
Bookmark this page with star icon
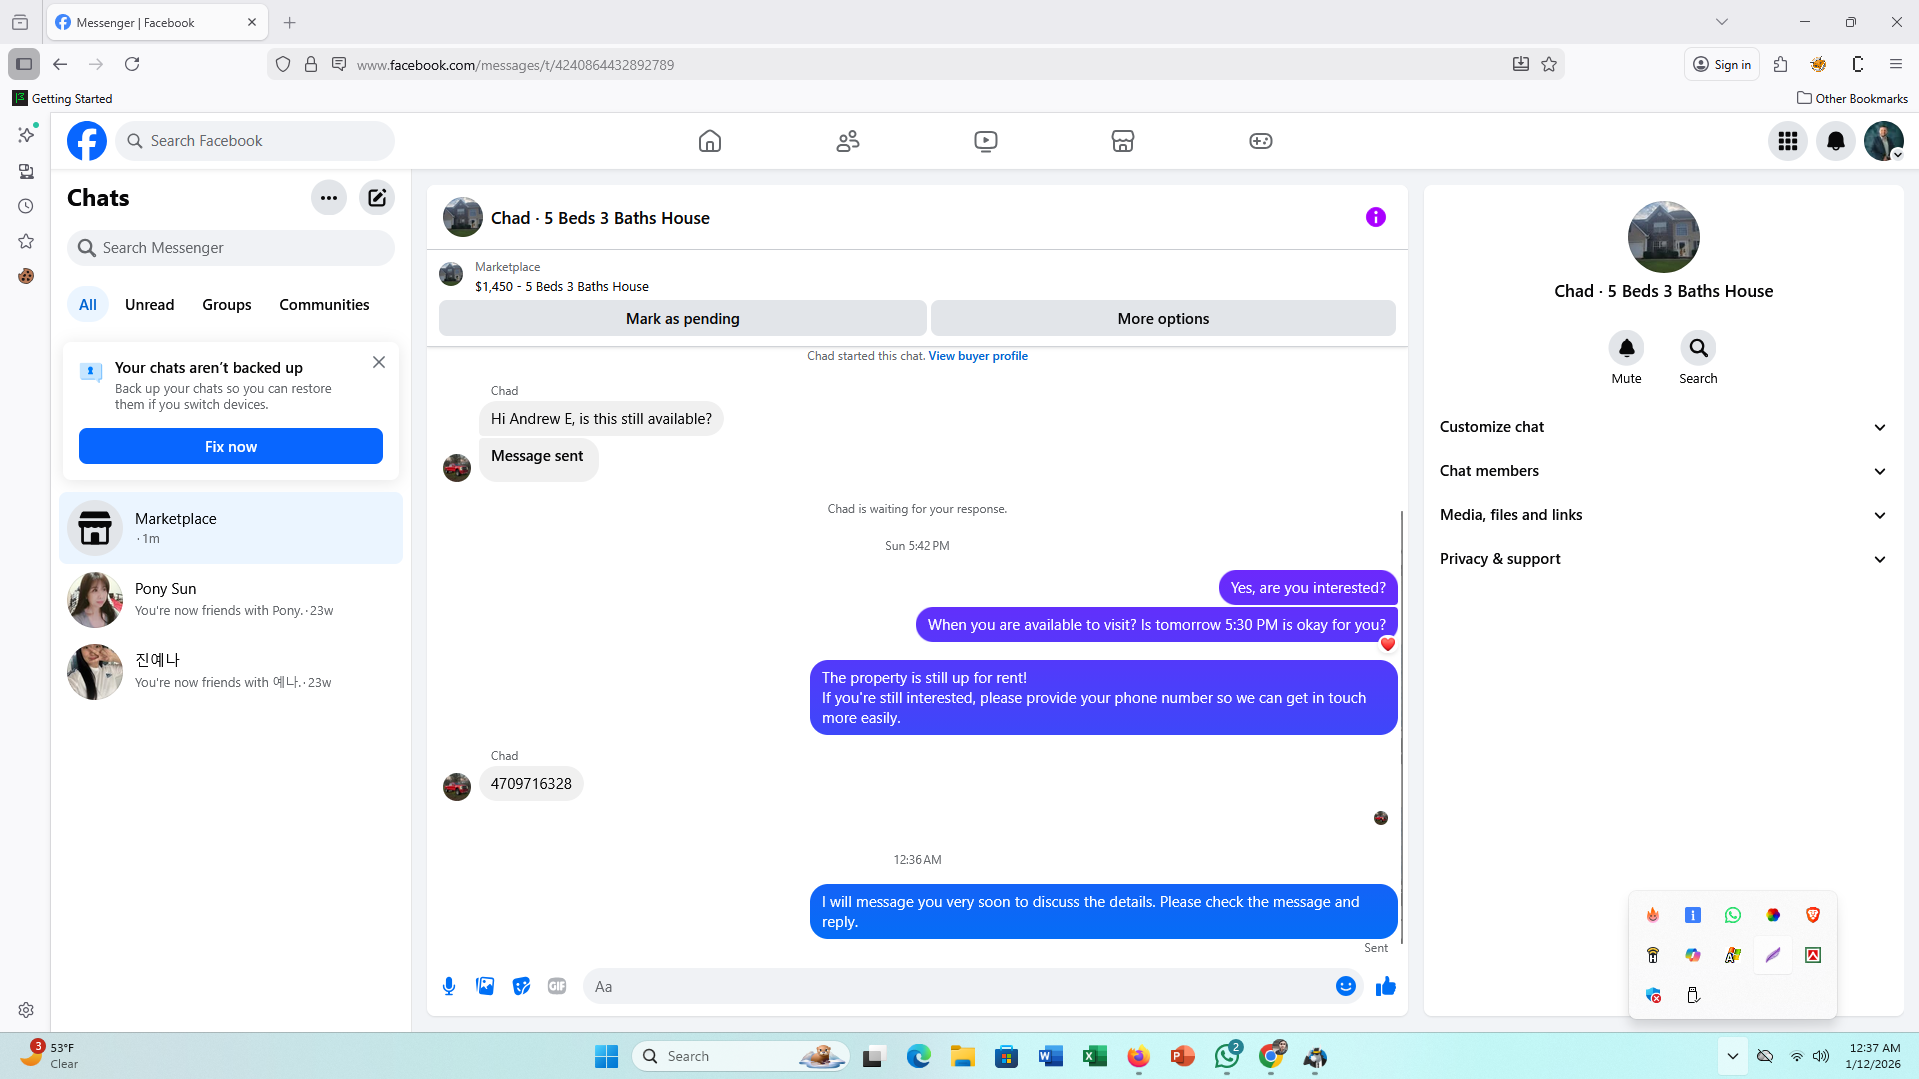pos(1549,64)
